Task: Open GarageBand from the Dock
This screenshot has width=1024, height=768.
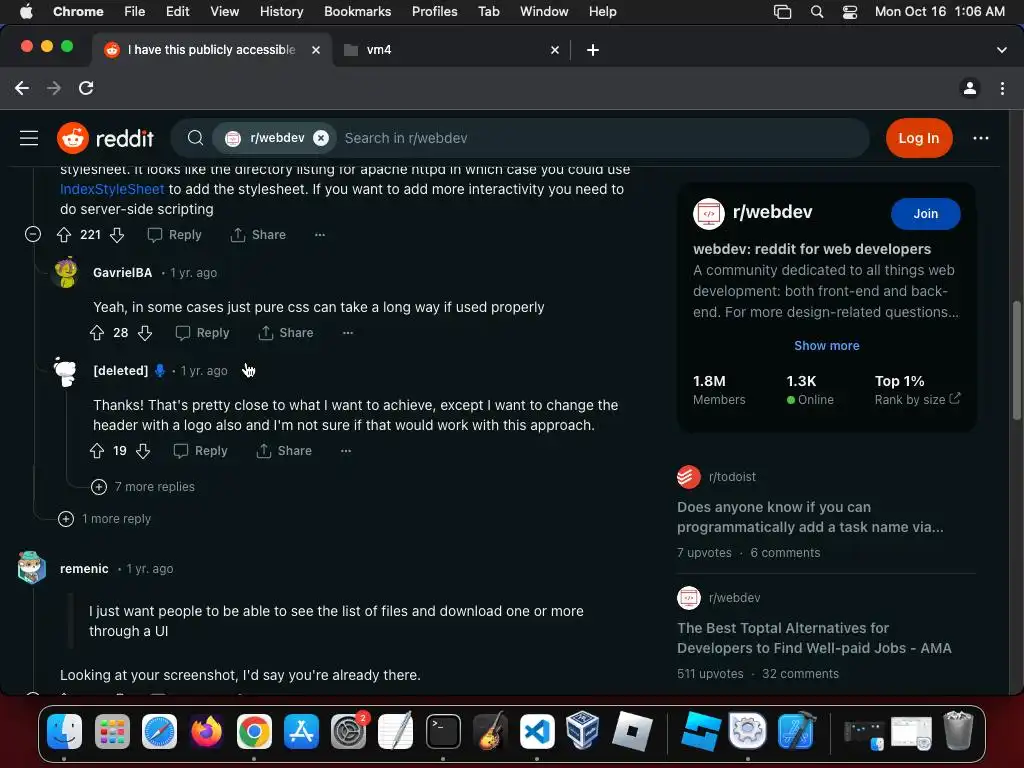Action: pos(490,730)
